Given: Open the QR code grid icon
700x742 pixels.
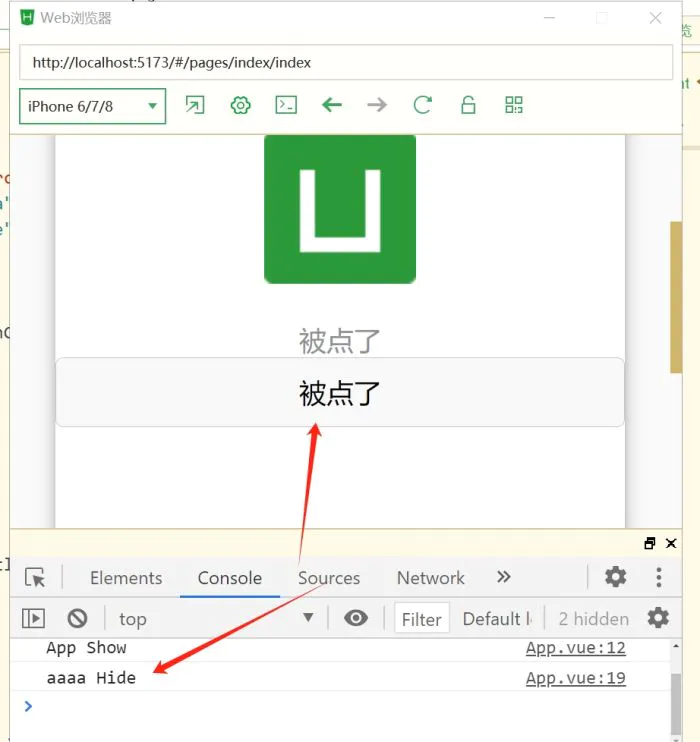Looking at the screenshot, I should click(x=514, y=105).
